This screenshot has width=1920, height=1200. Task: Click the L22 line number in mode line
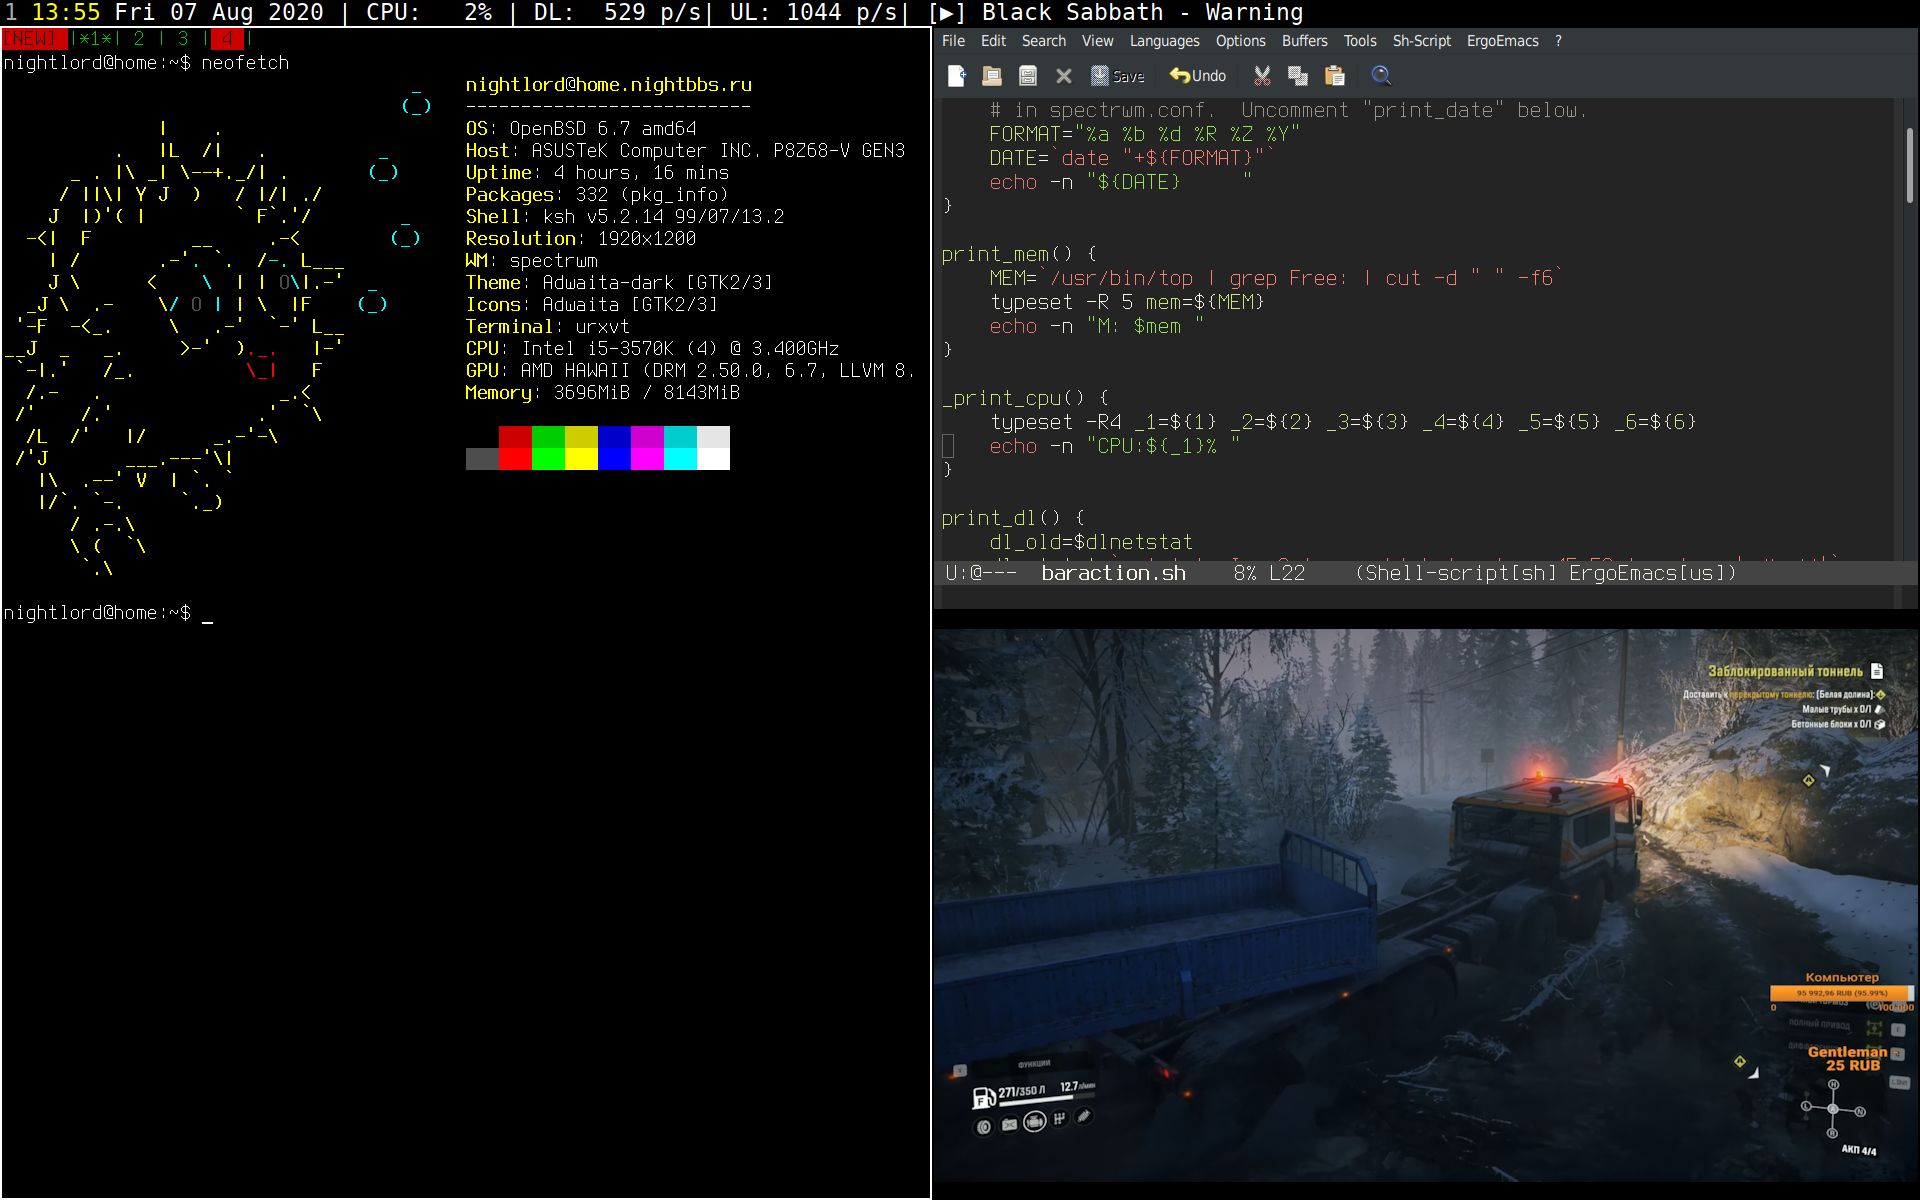[x=1287, y=573]
